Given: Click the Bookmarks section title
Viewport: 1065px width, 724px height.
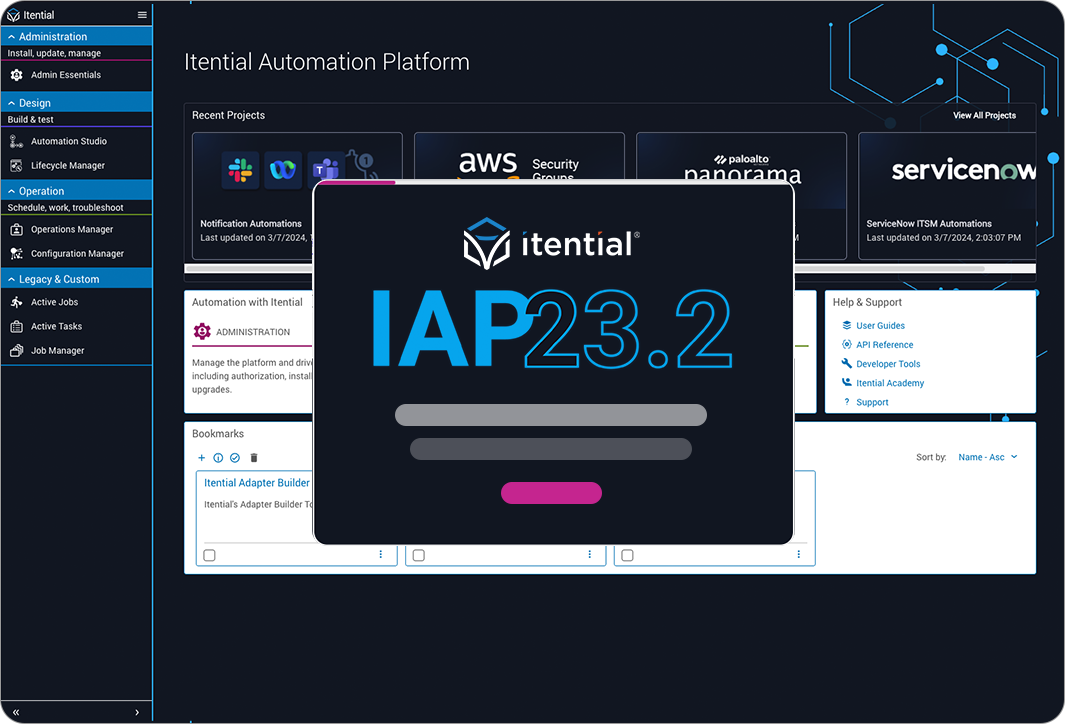Looking at the screenshot, I should coord(217,433).
